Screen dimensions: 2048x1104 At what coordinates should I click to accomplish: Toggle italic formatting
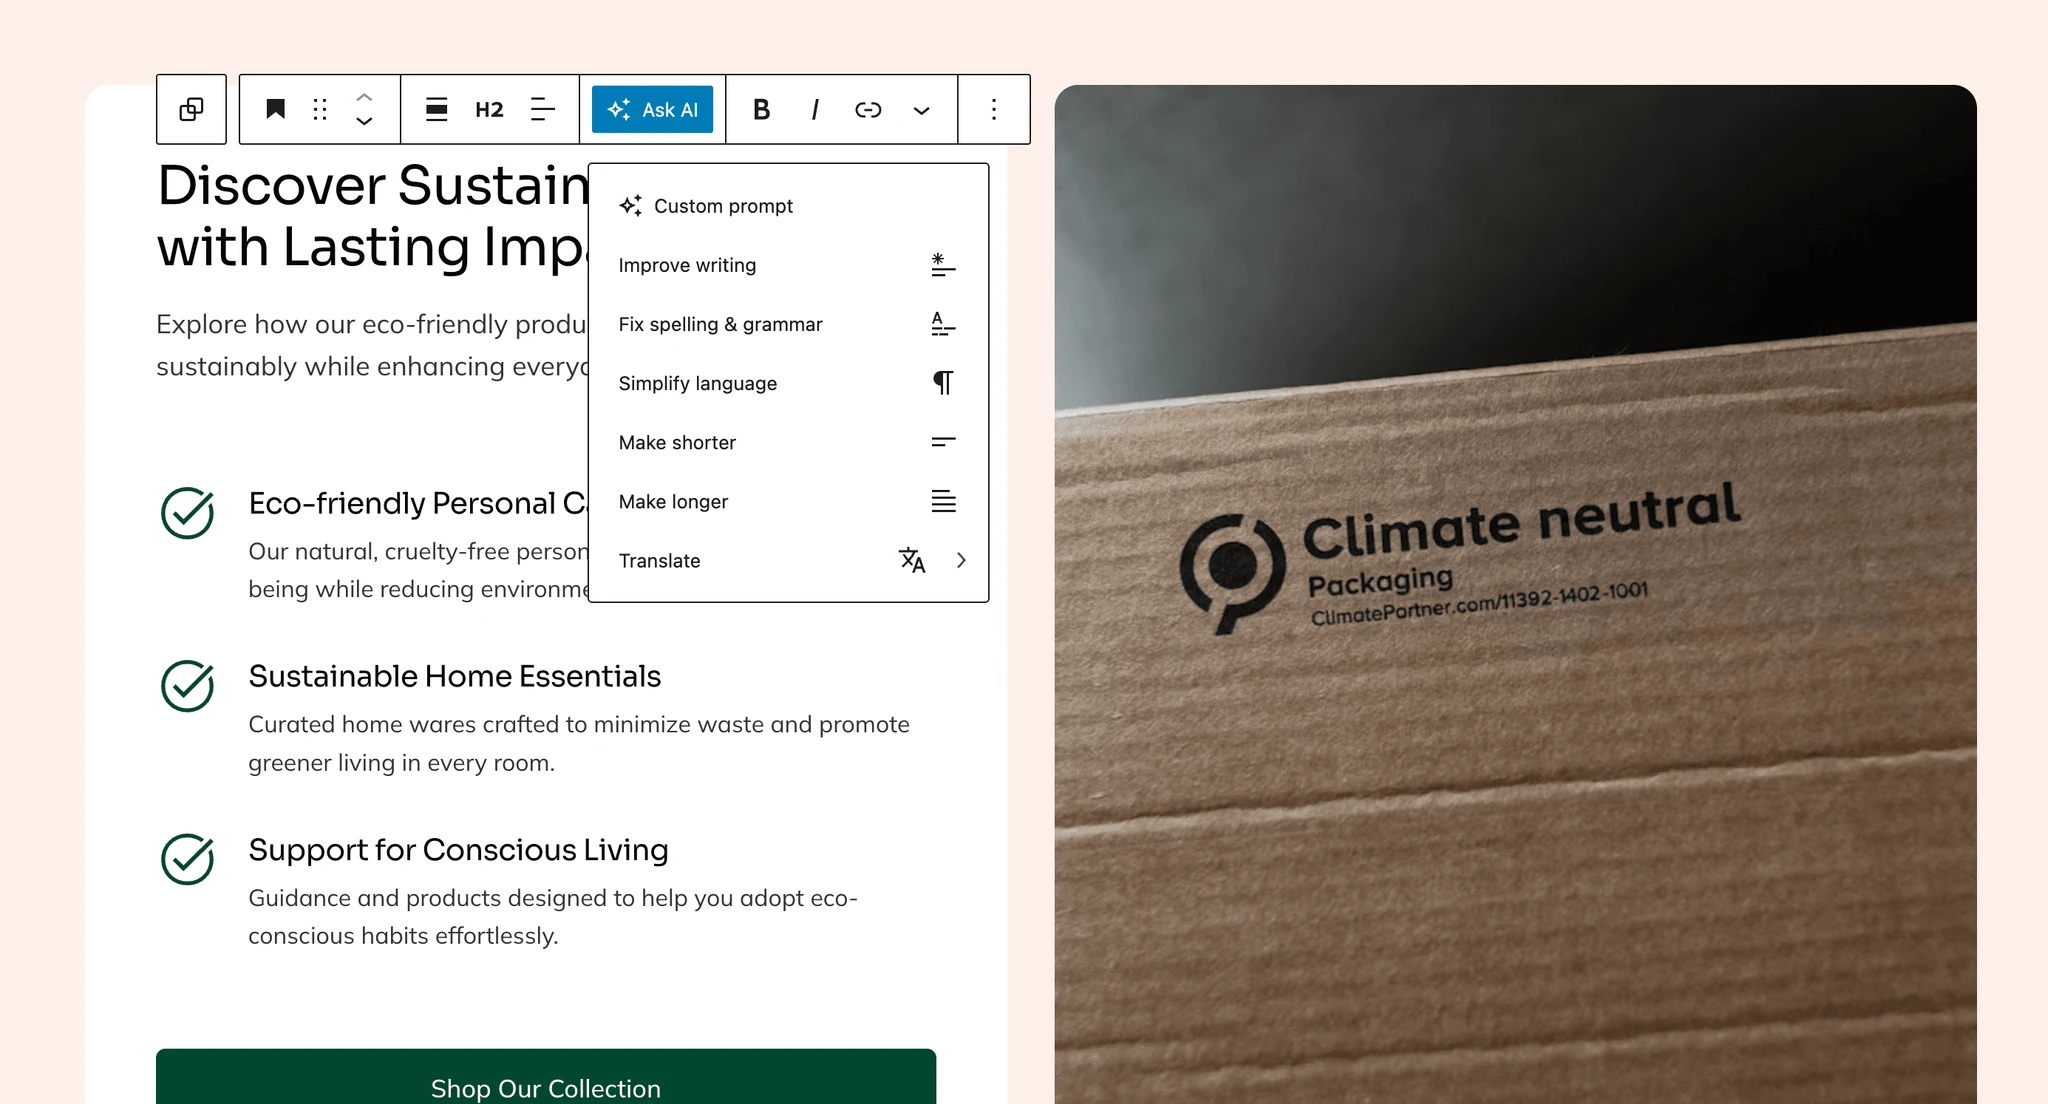tap(815, 109)
